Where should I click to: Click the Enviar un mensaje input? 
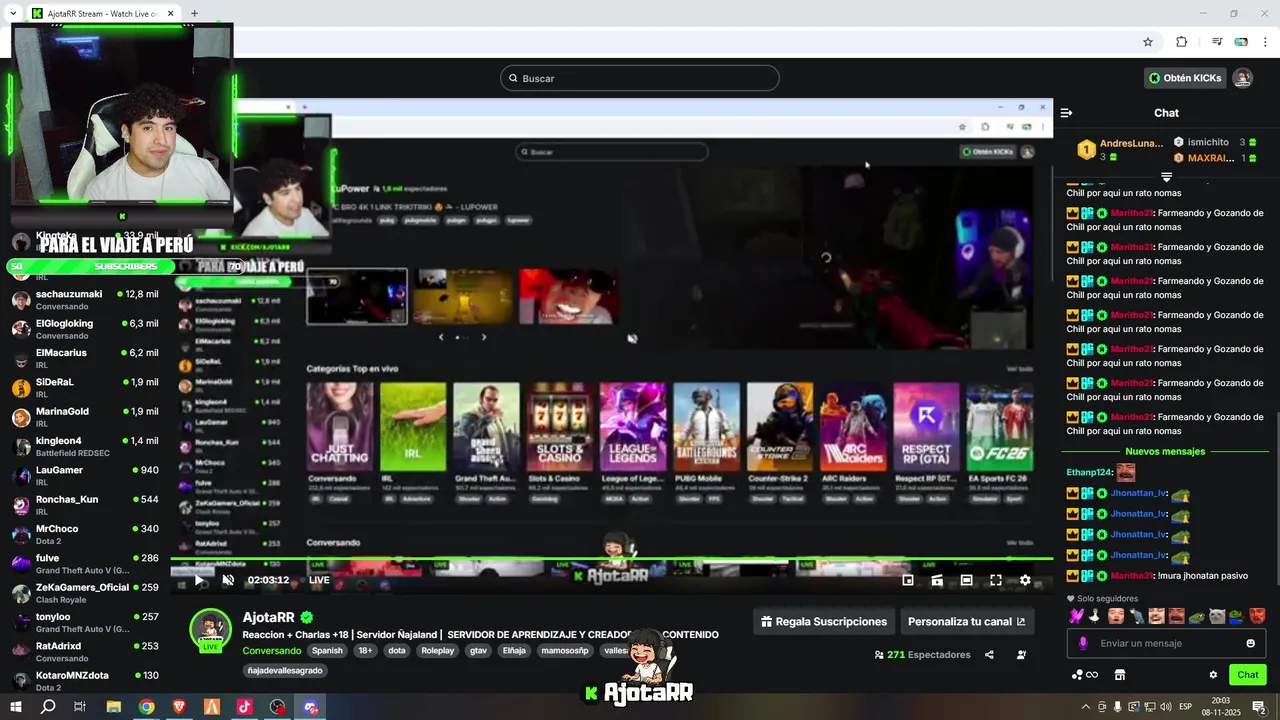click(x=1167, y=643)
